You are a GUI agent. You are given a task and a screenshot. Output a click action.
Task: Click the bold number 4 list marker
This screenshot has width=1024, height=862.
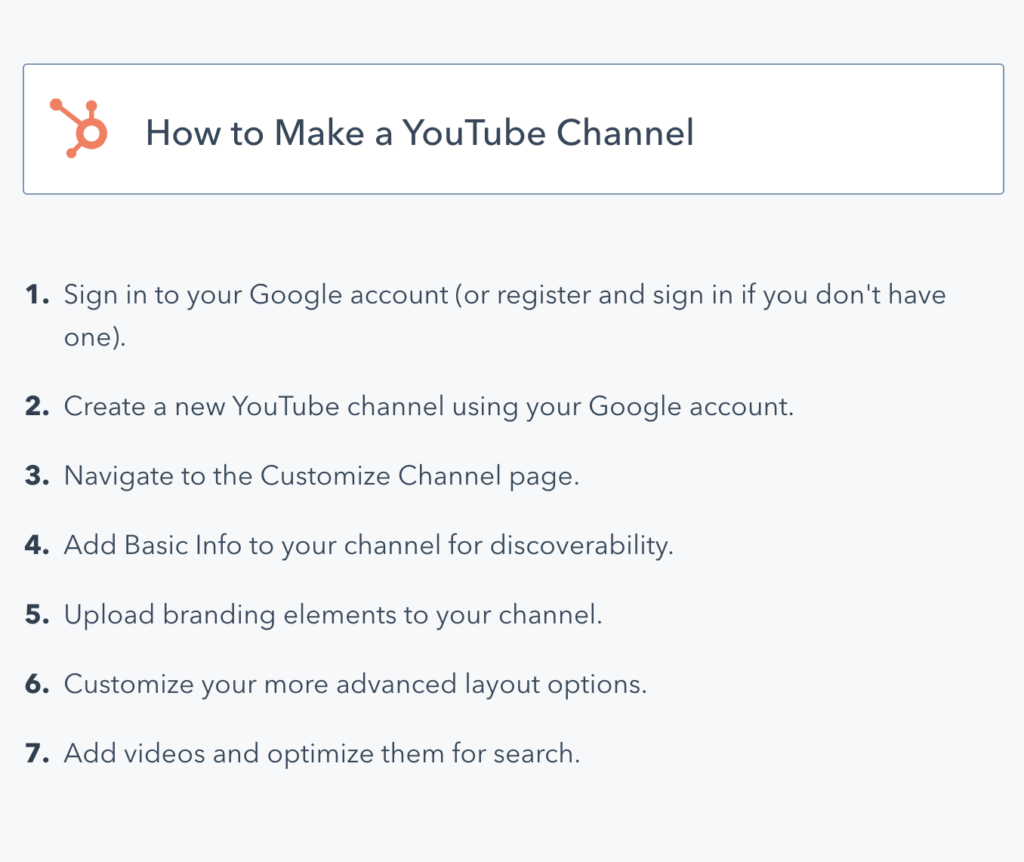pyautogui.click(x=37, y=546)
